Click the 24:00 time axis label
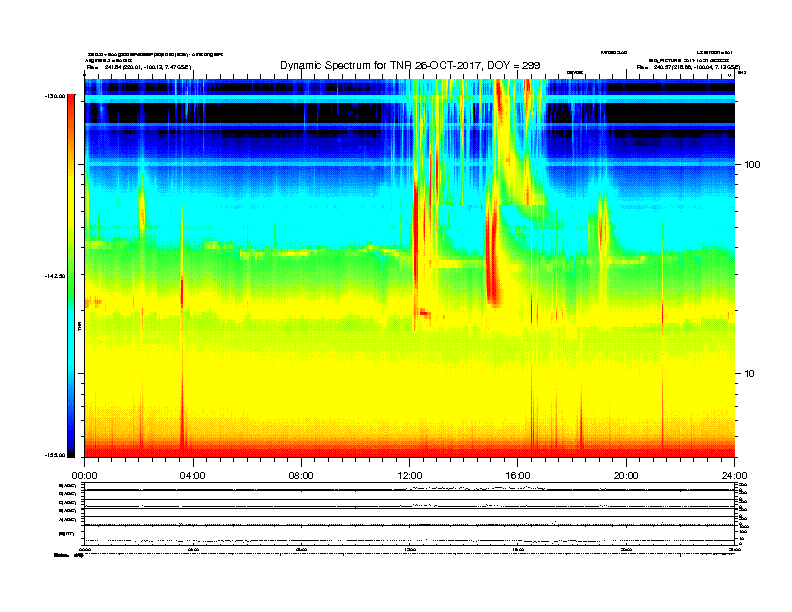Image resolution: width=792 pixels, height=612 pixels. (734, 476)
